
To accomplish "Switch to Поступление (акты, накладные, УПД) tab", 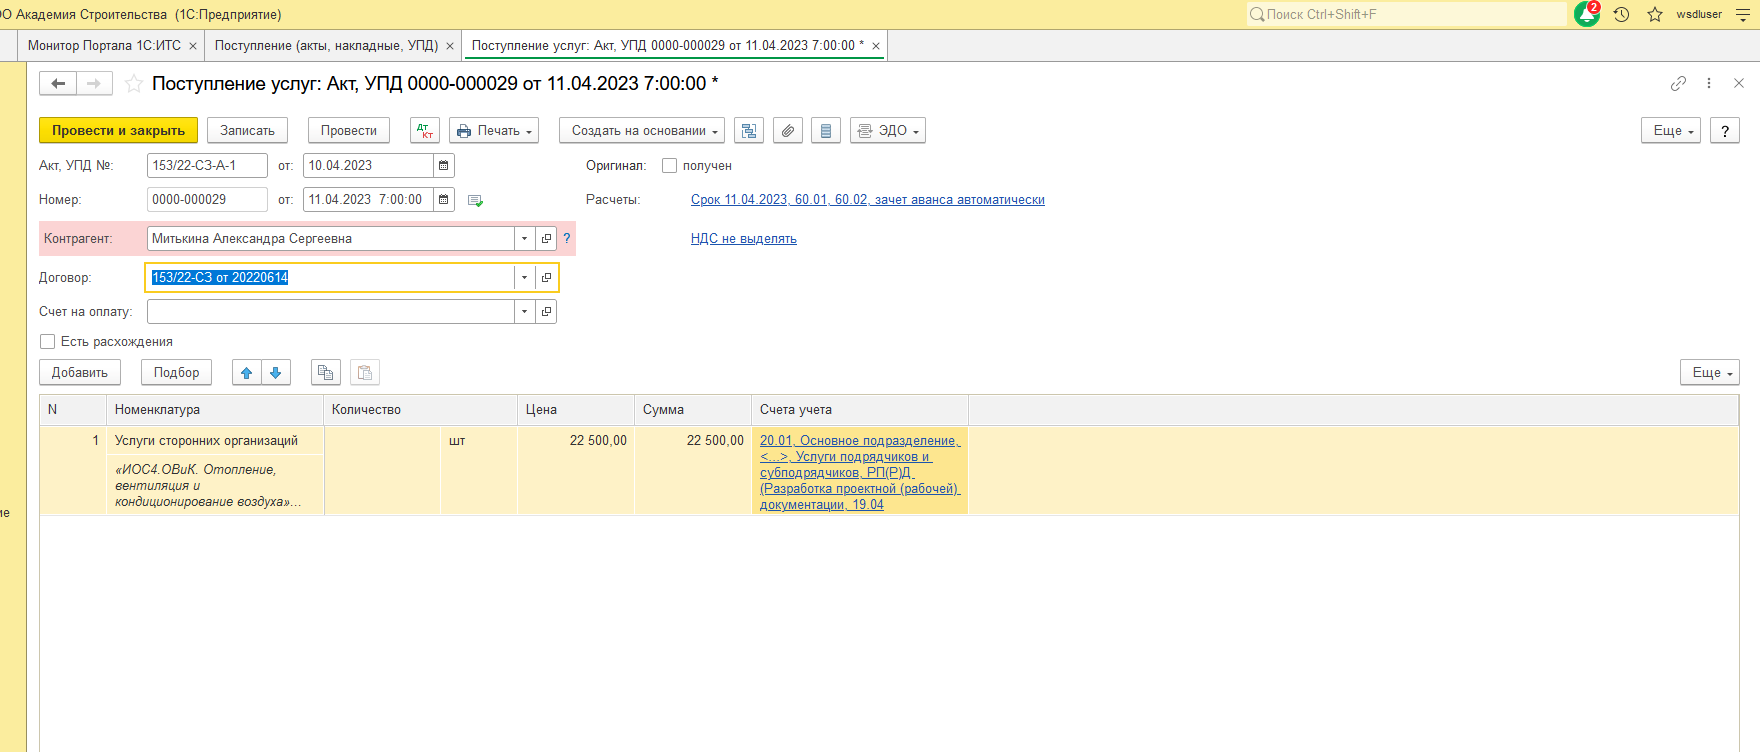I will coord(326,46).
